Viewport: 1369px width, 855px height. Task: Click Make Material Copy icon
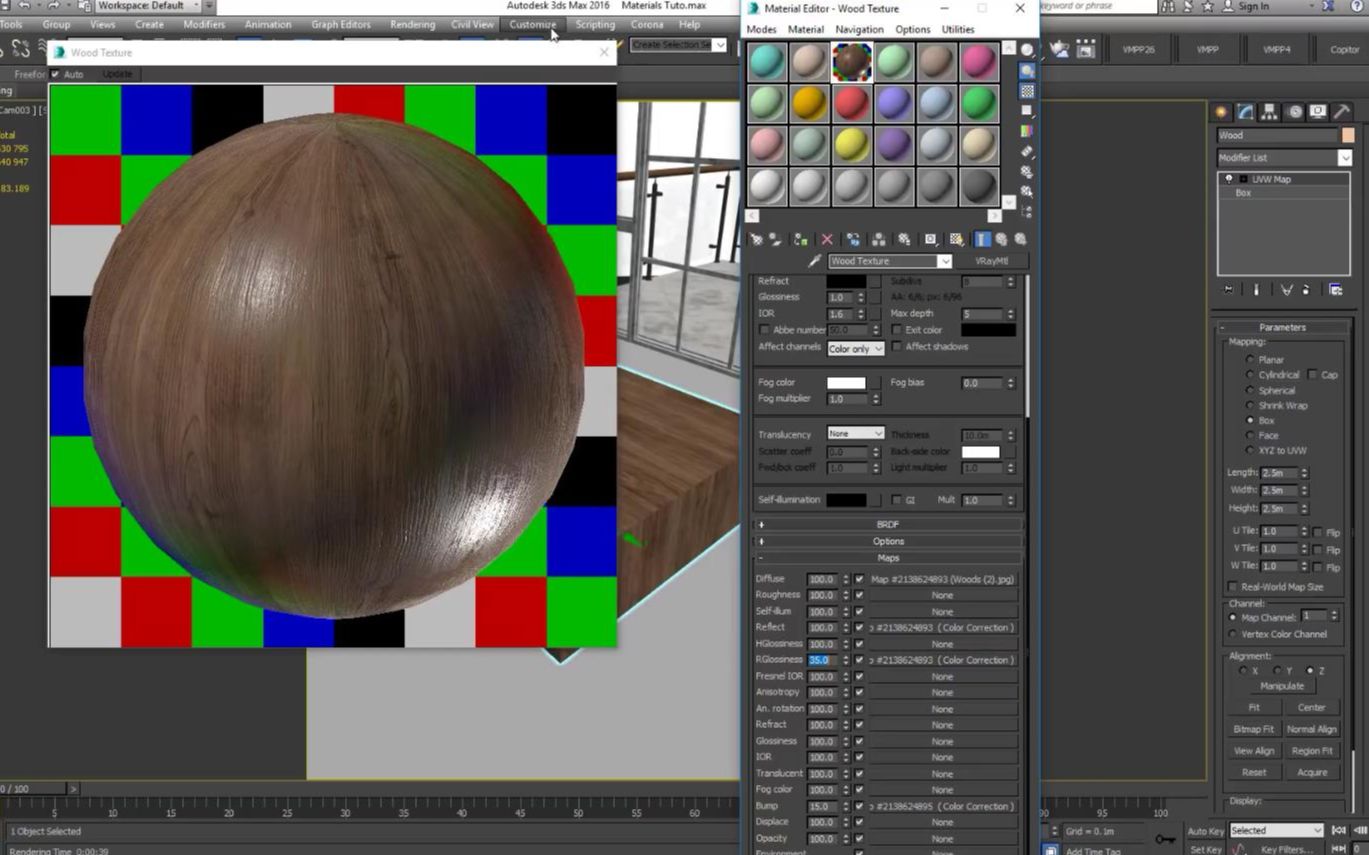click(853, 240)
